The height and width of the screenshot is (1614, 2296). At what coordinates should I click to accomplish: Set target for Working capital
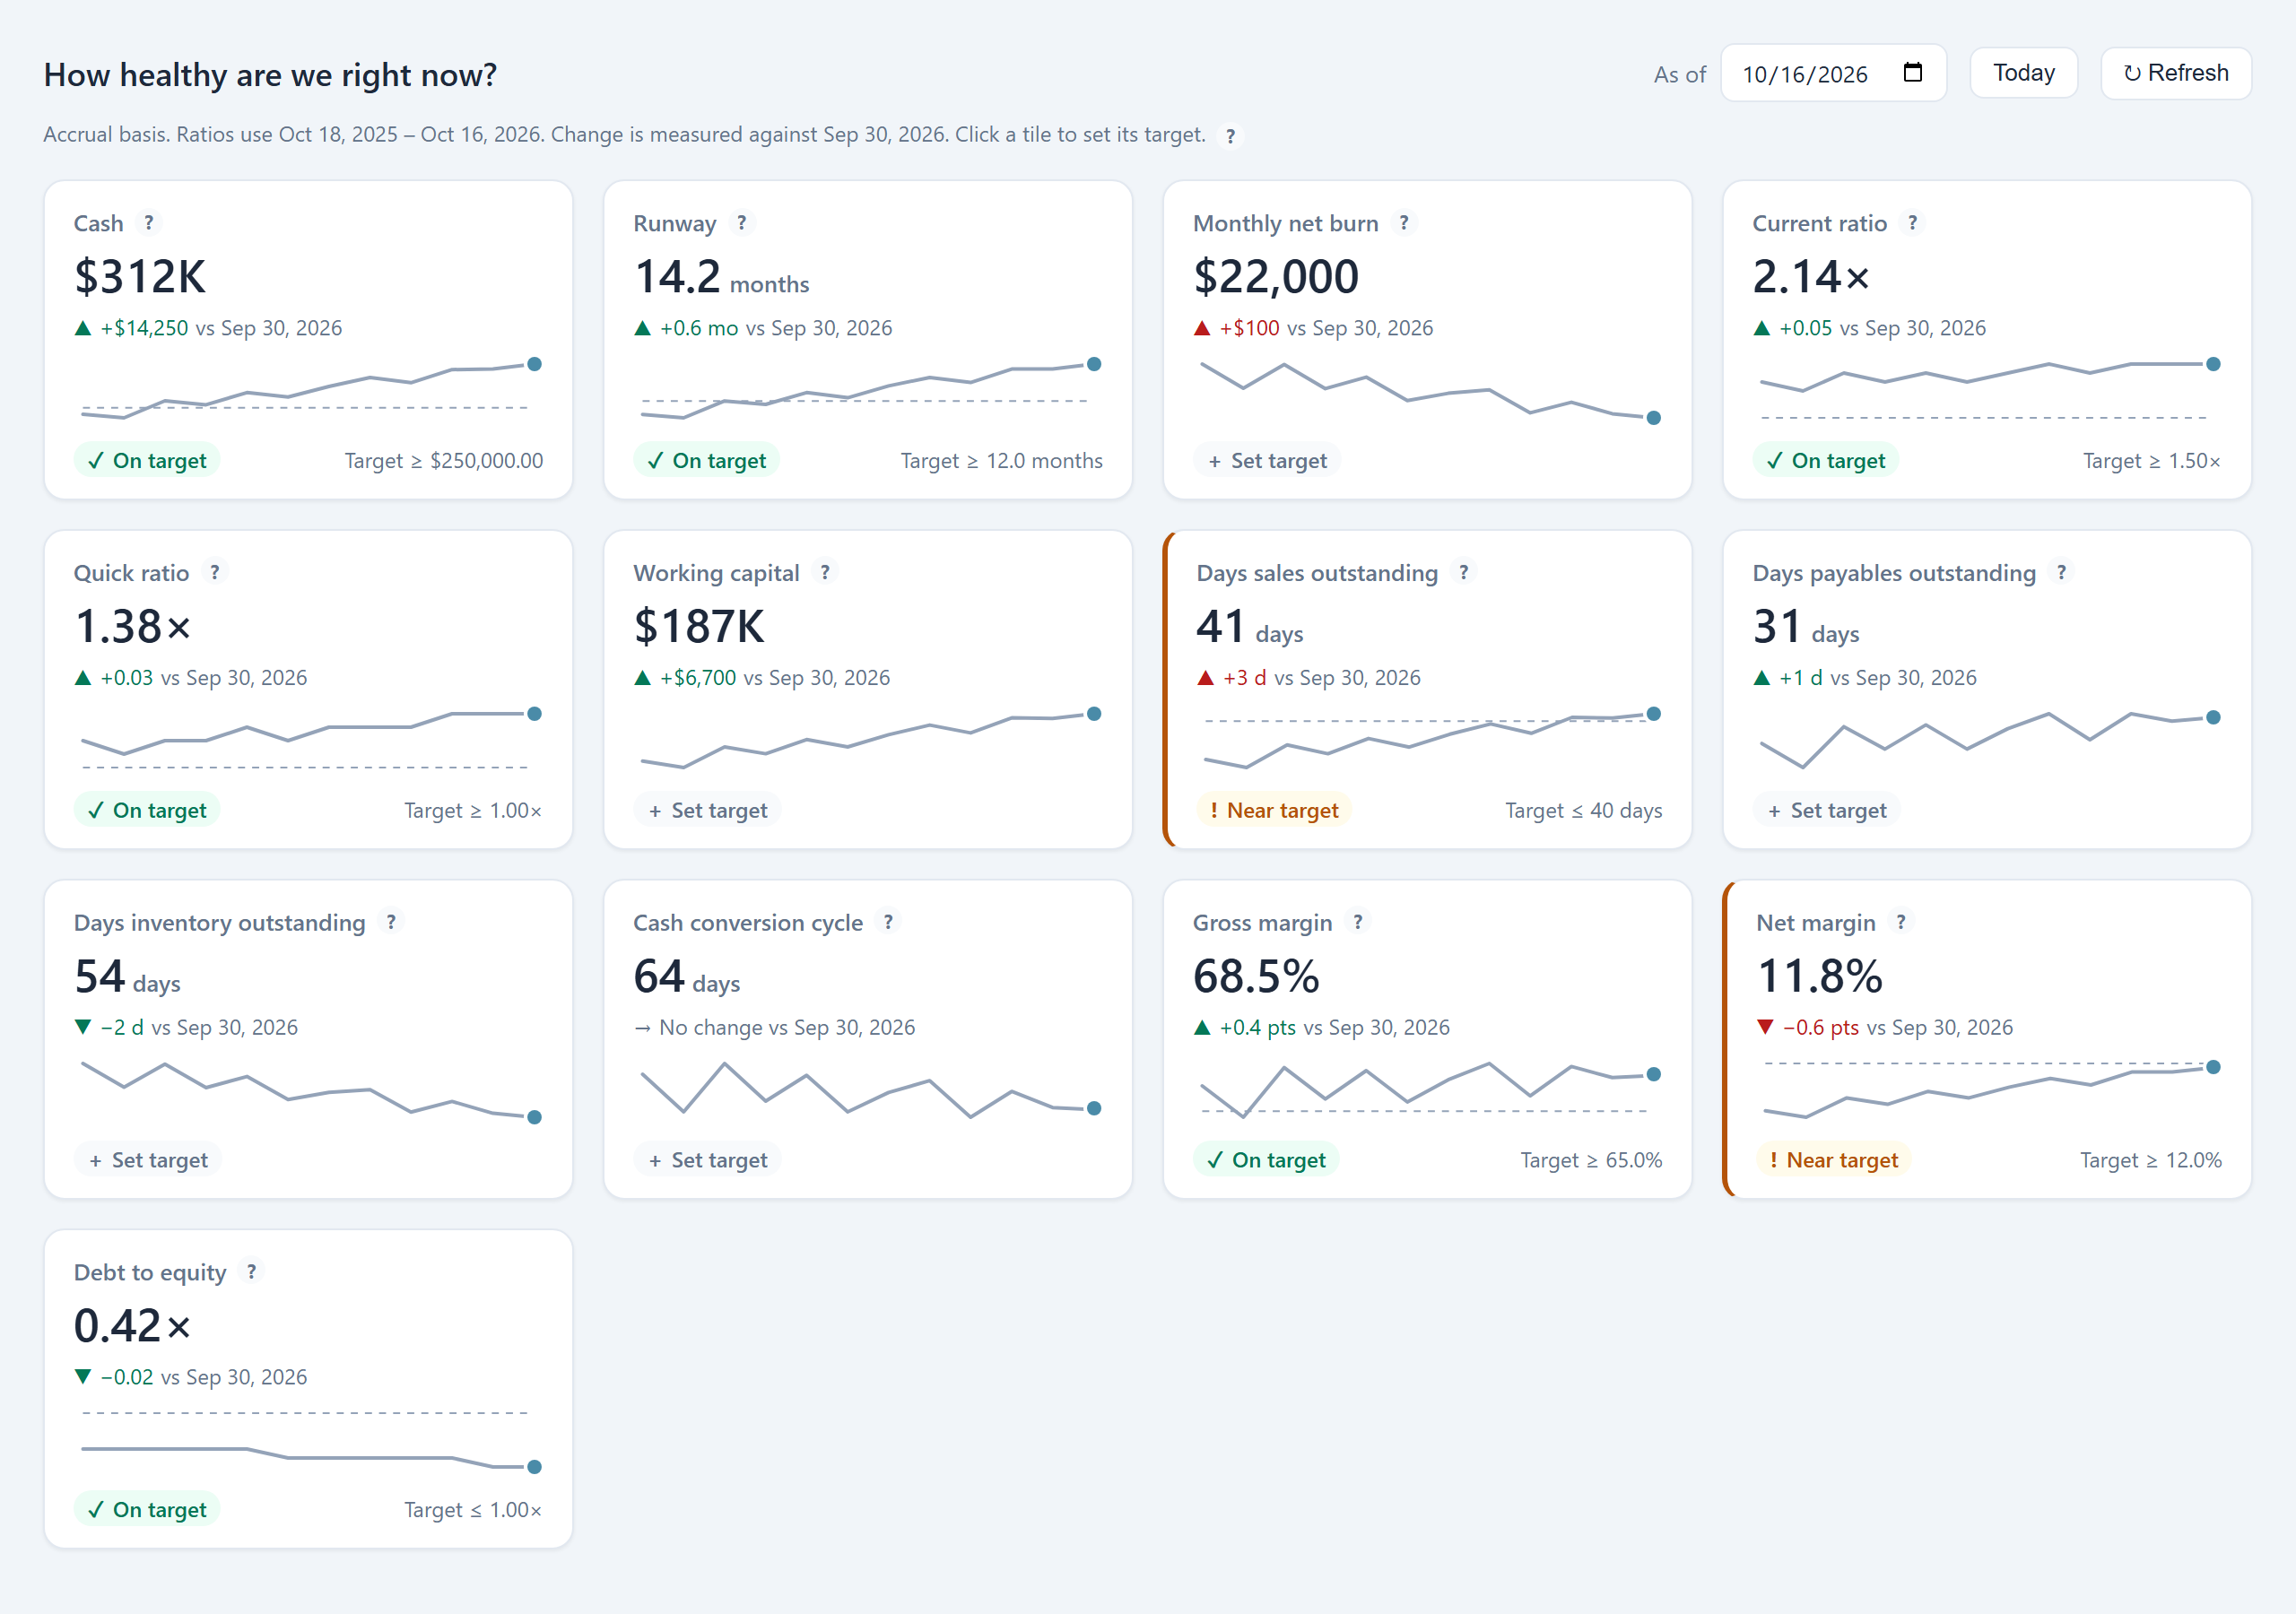[x=707, y=811]
